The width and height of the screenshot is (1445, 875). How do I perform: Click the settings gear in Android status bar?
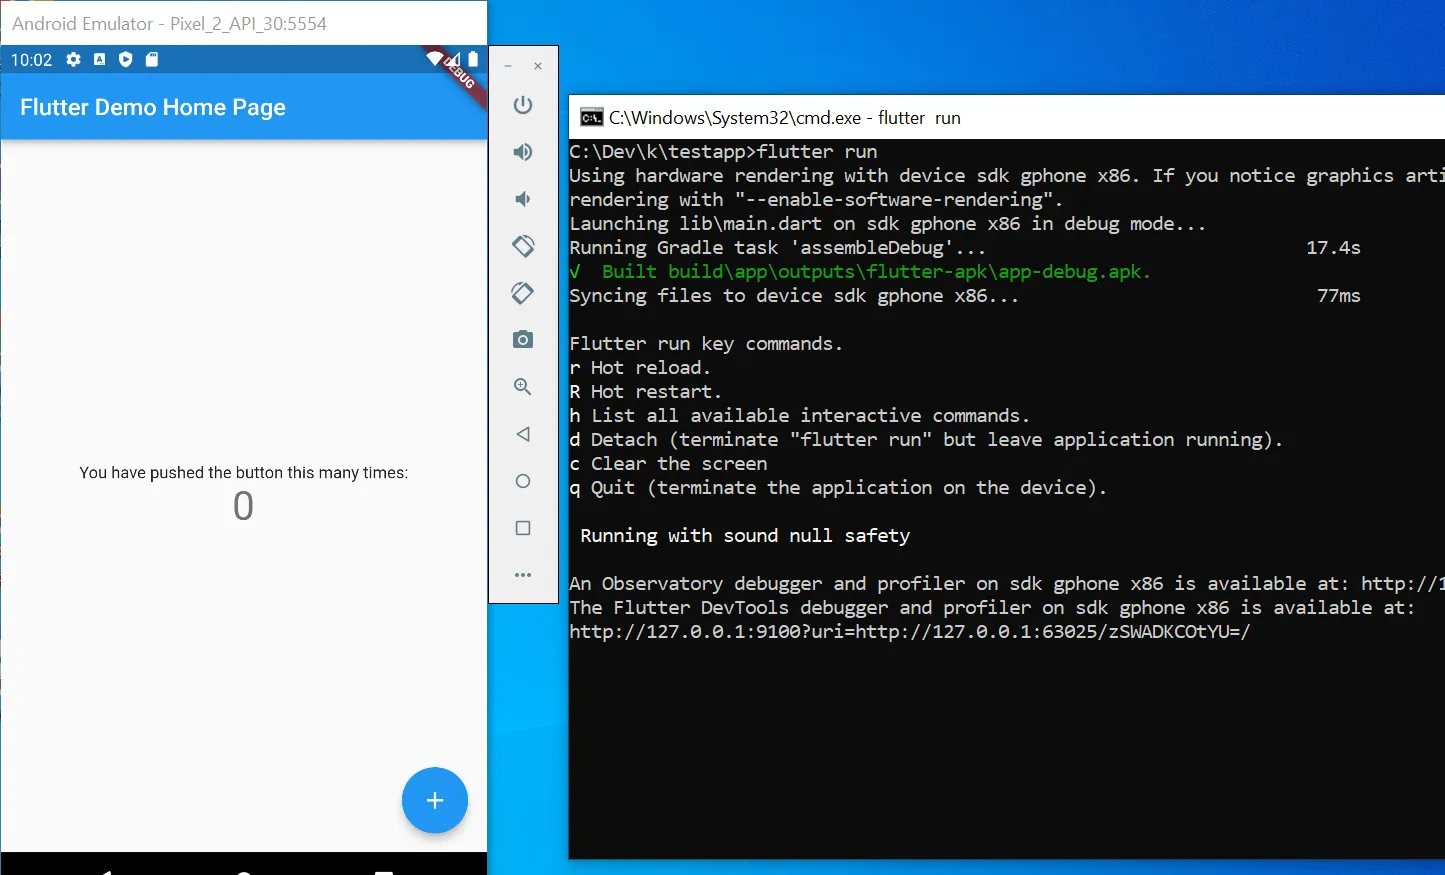point(73,60)
